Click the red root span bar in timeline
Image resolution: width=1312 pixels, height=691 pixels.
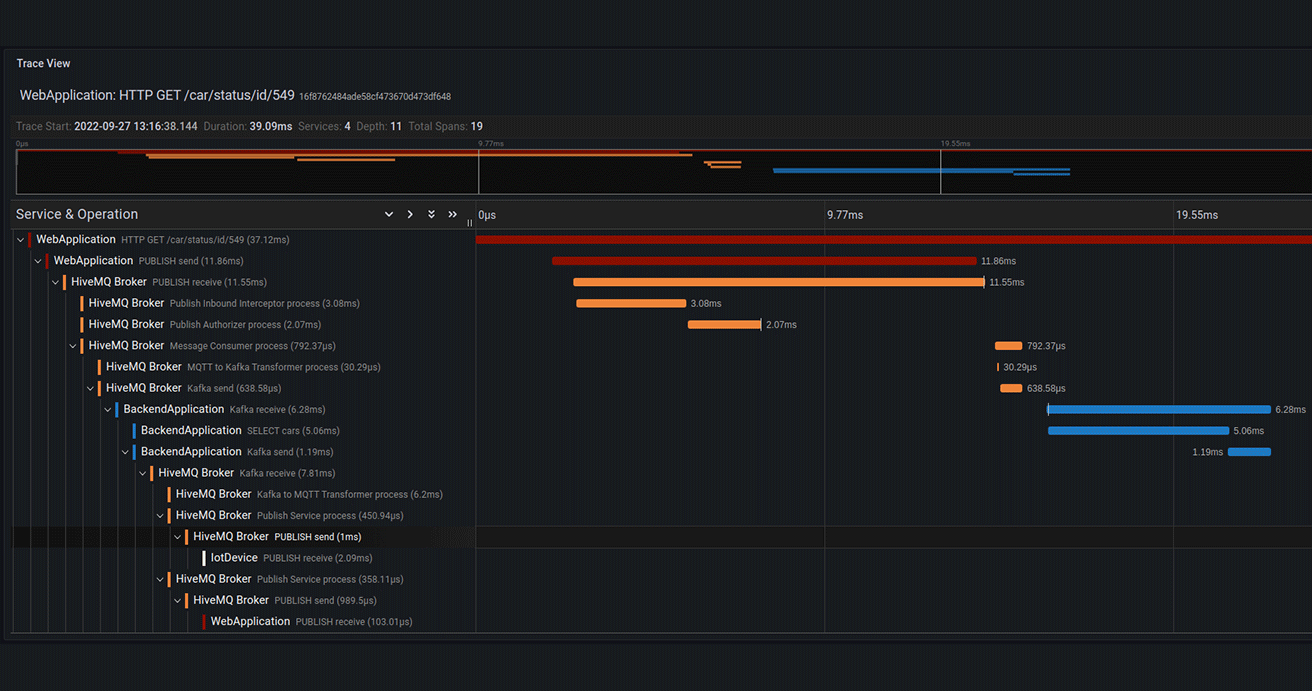(893, 240)
